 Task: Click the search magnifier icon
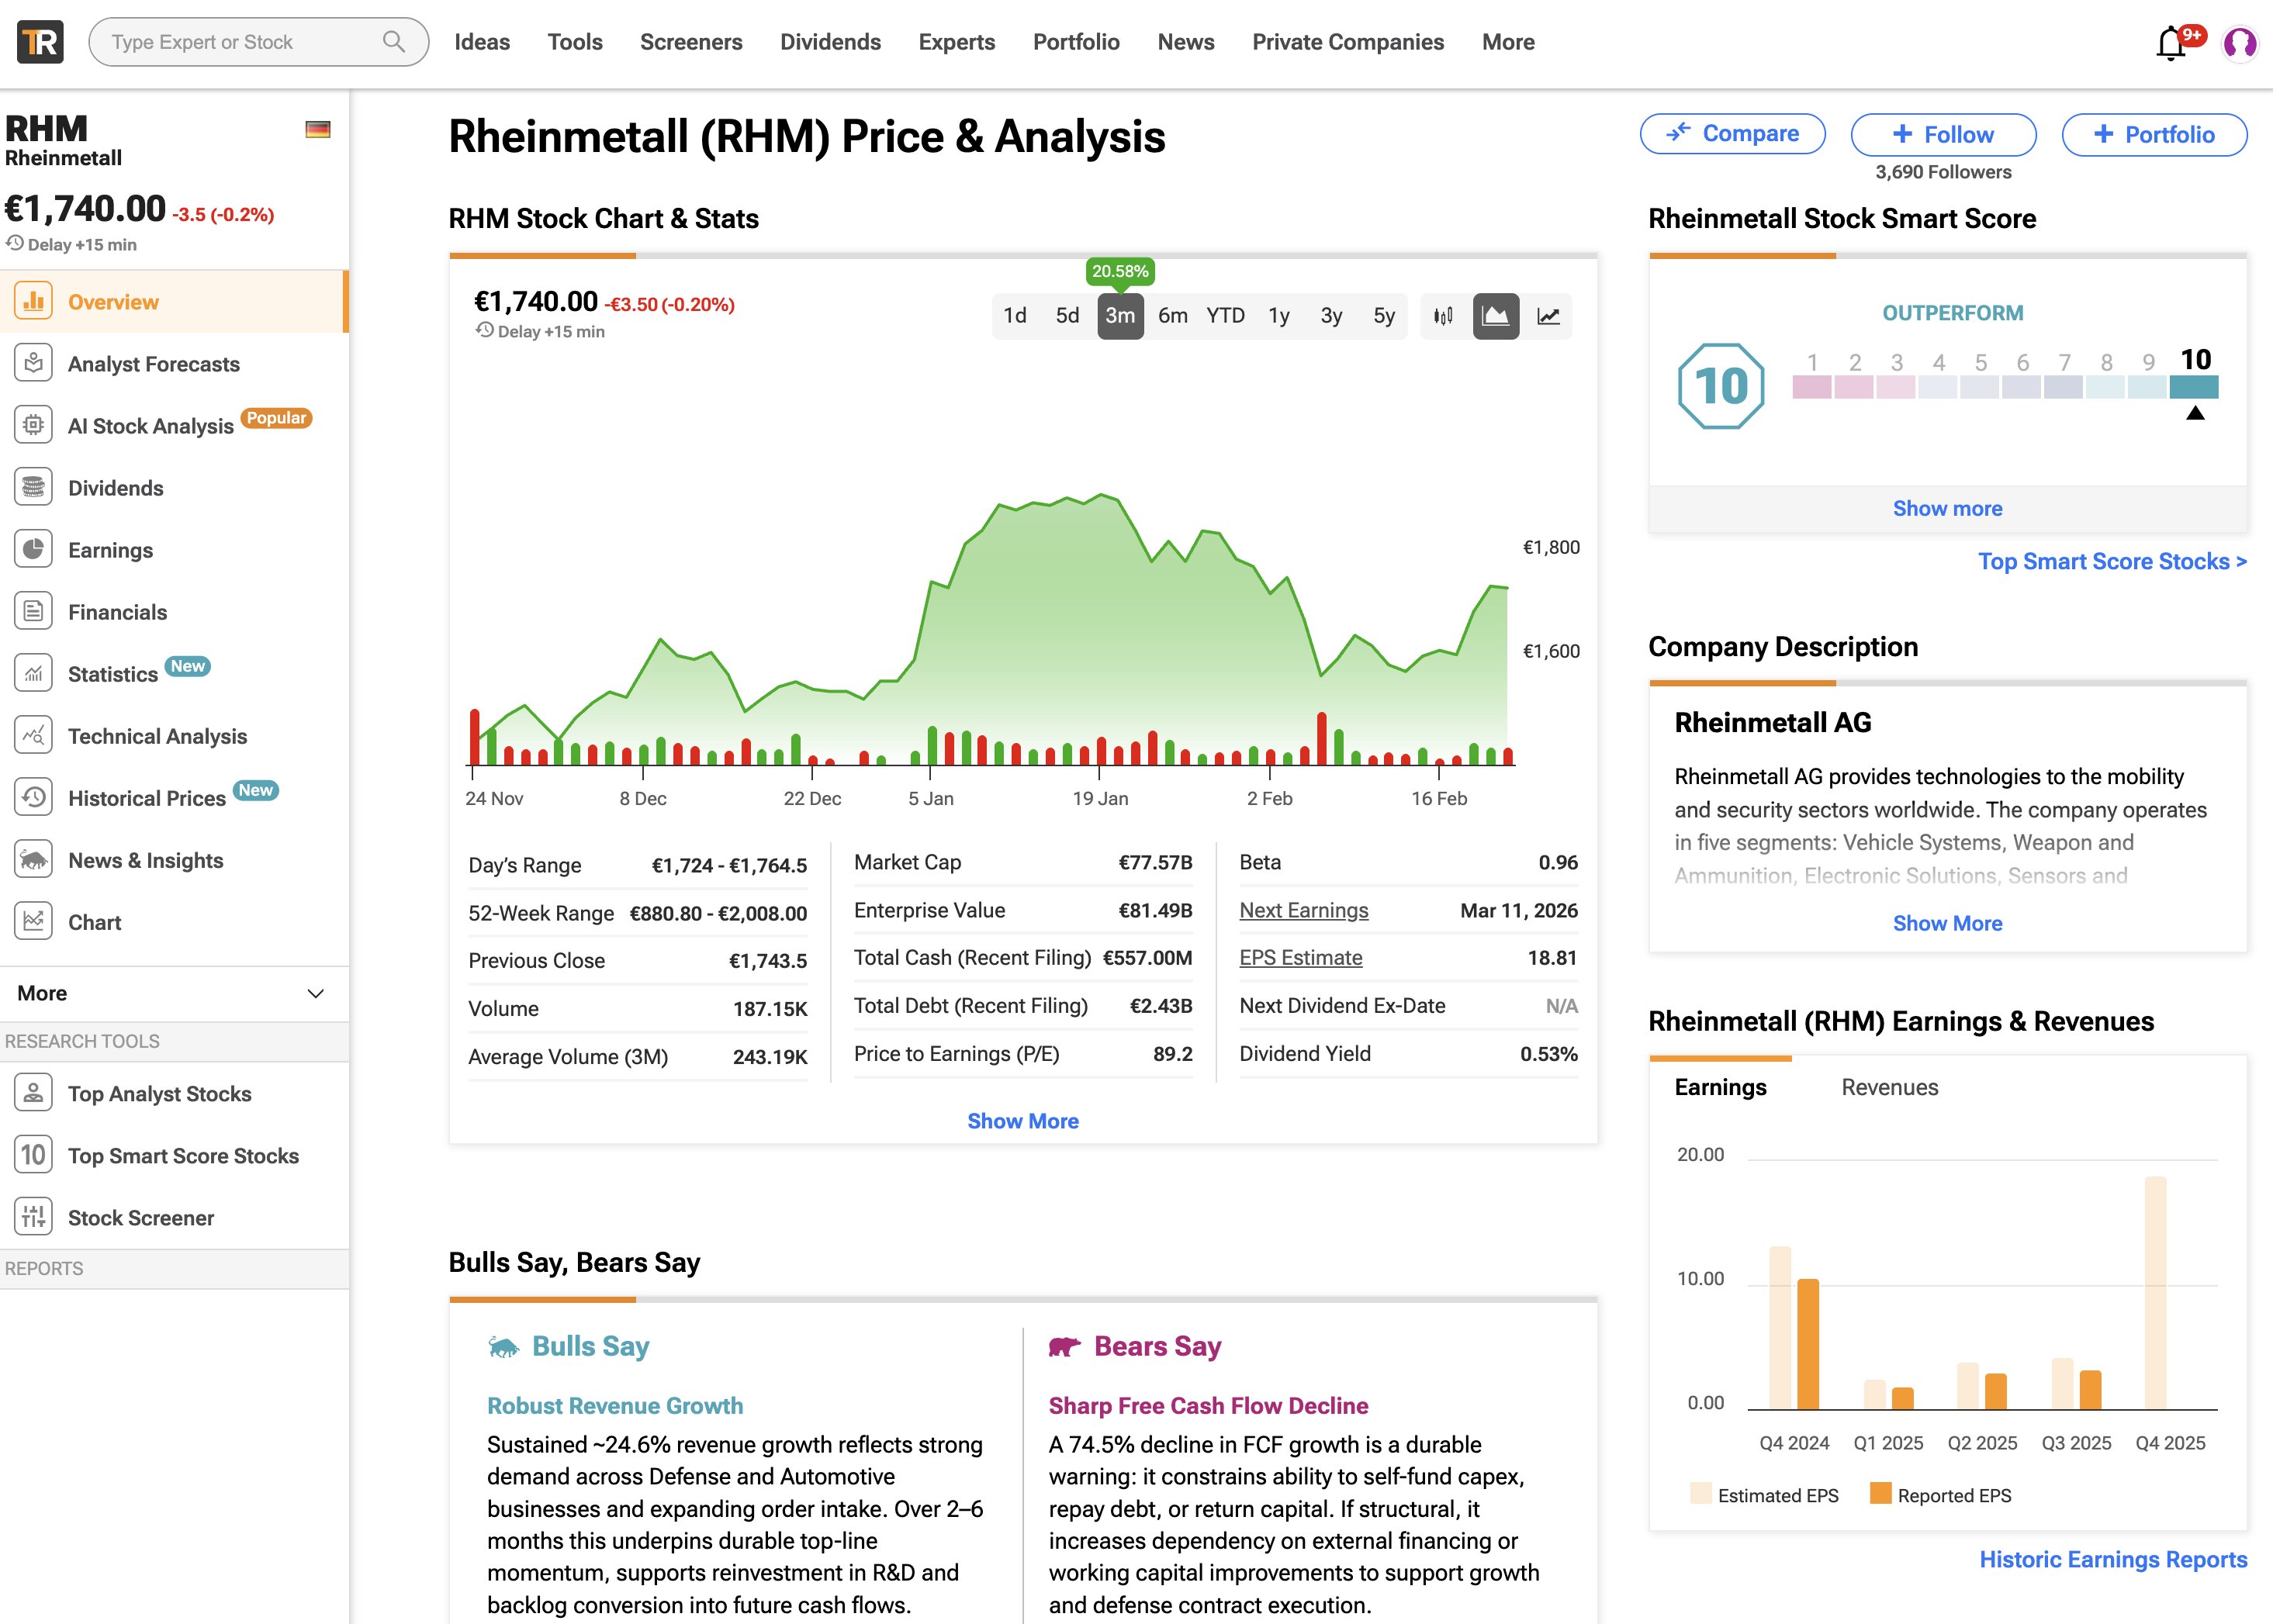(394, 42)
